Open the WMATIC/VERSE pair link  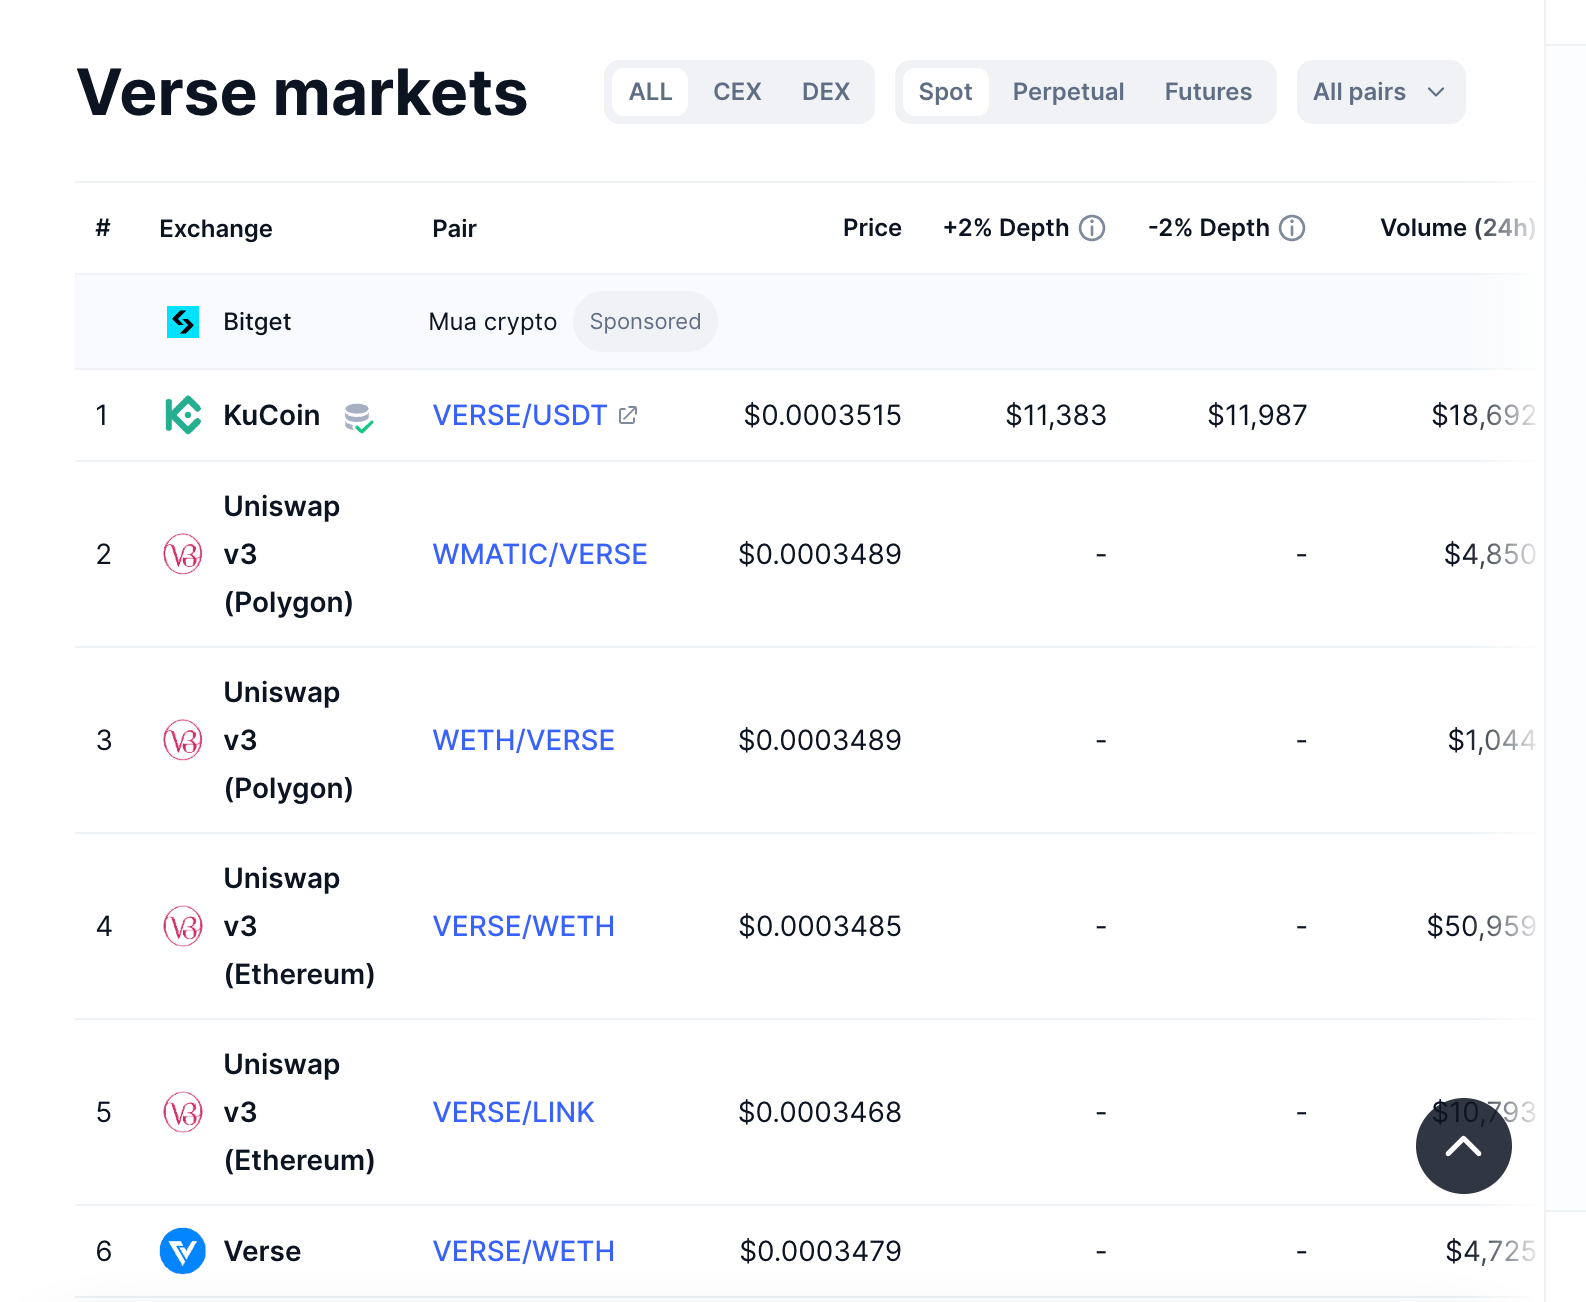540,554
